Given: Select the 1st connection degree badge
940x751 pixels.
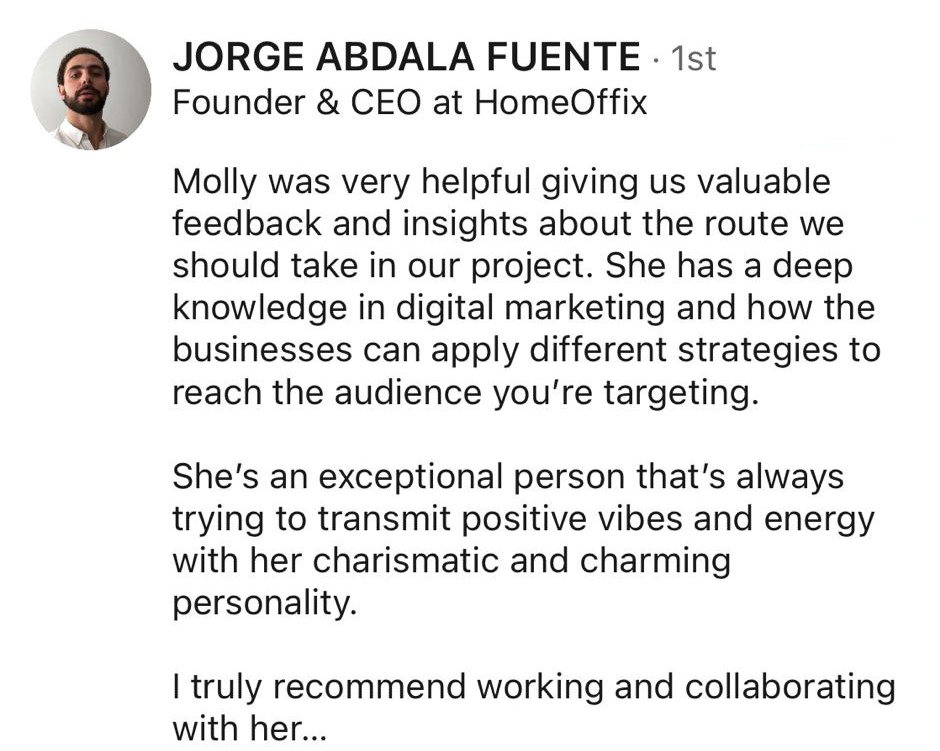Looking at the screenshot, I should [693, 58].
